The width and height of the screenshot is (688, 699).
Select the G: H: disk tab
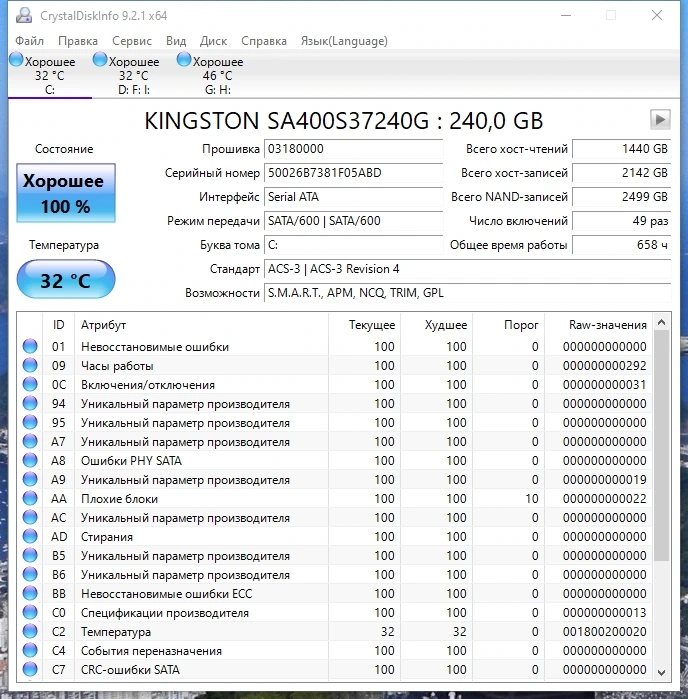click(218, 75)
